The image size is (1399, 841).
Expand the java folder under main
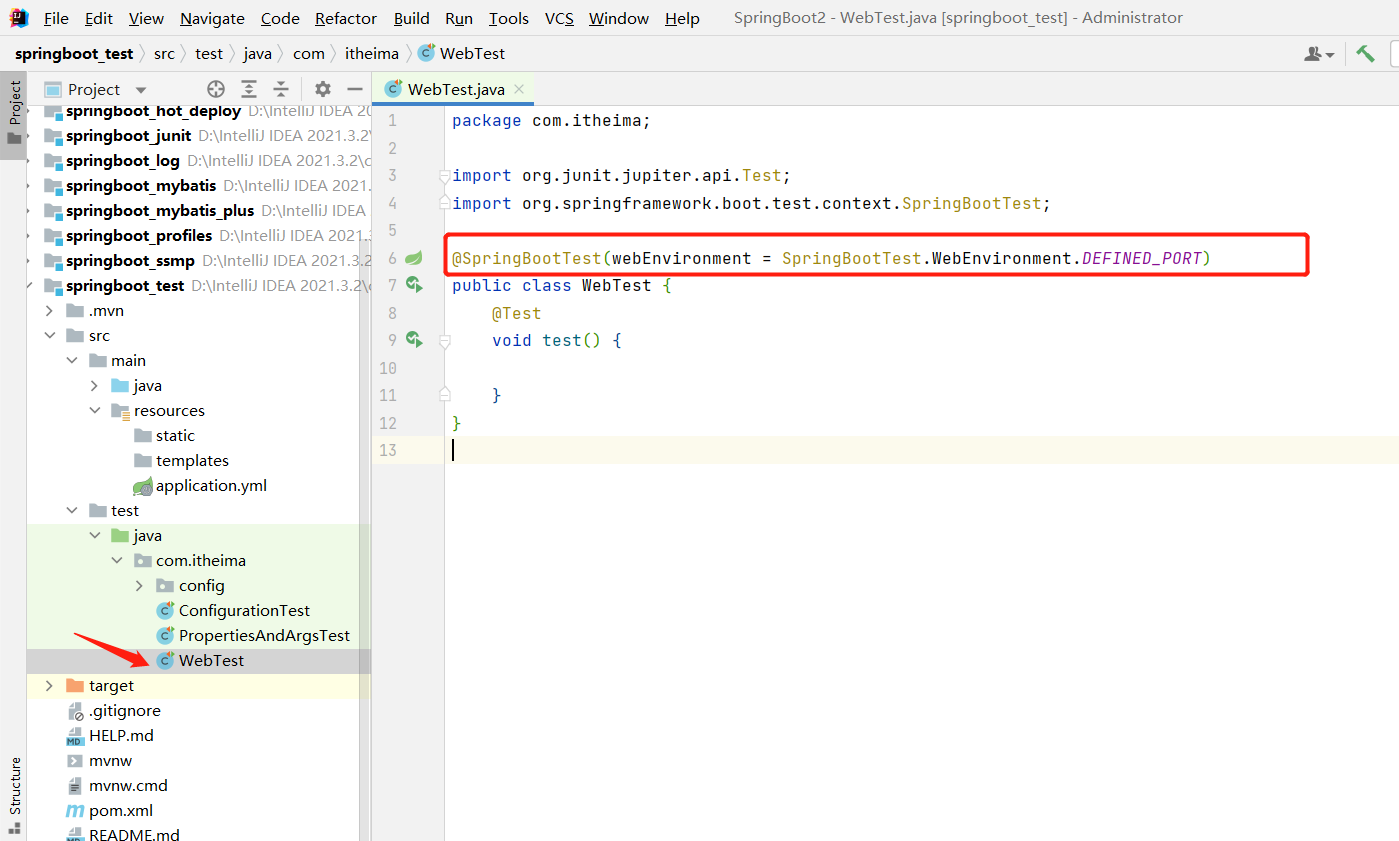click(x=95, y=385)
